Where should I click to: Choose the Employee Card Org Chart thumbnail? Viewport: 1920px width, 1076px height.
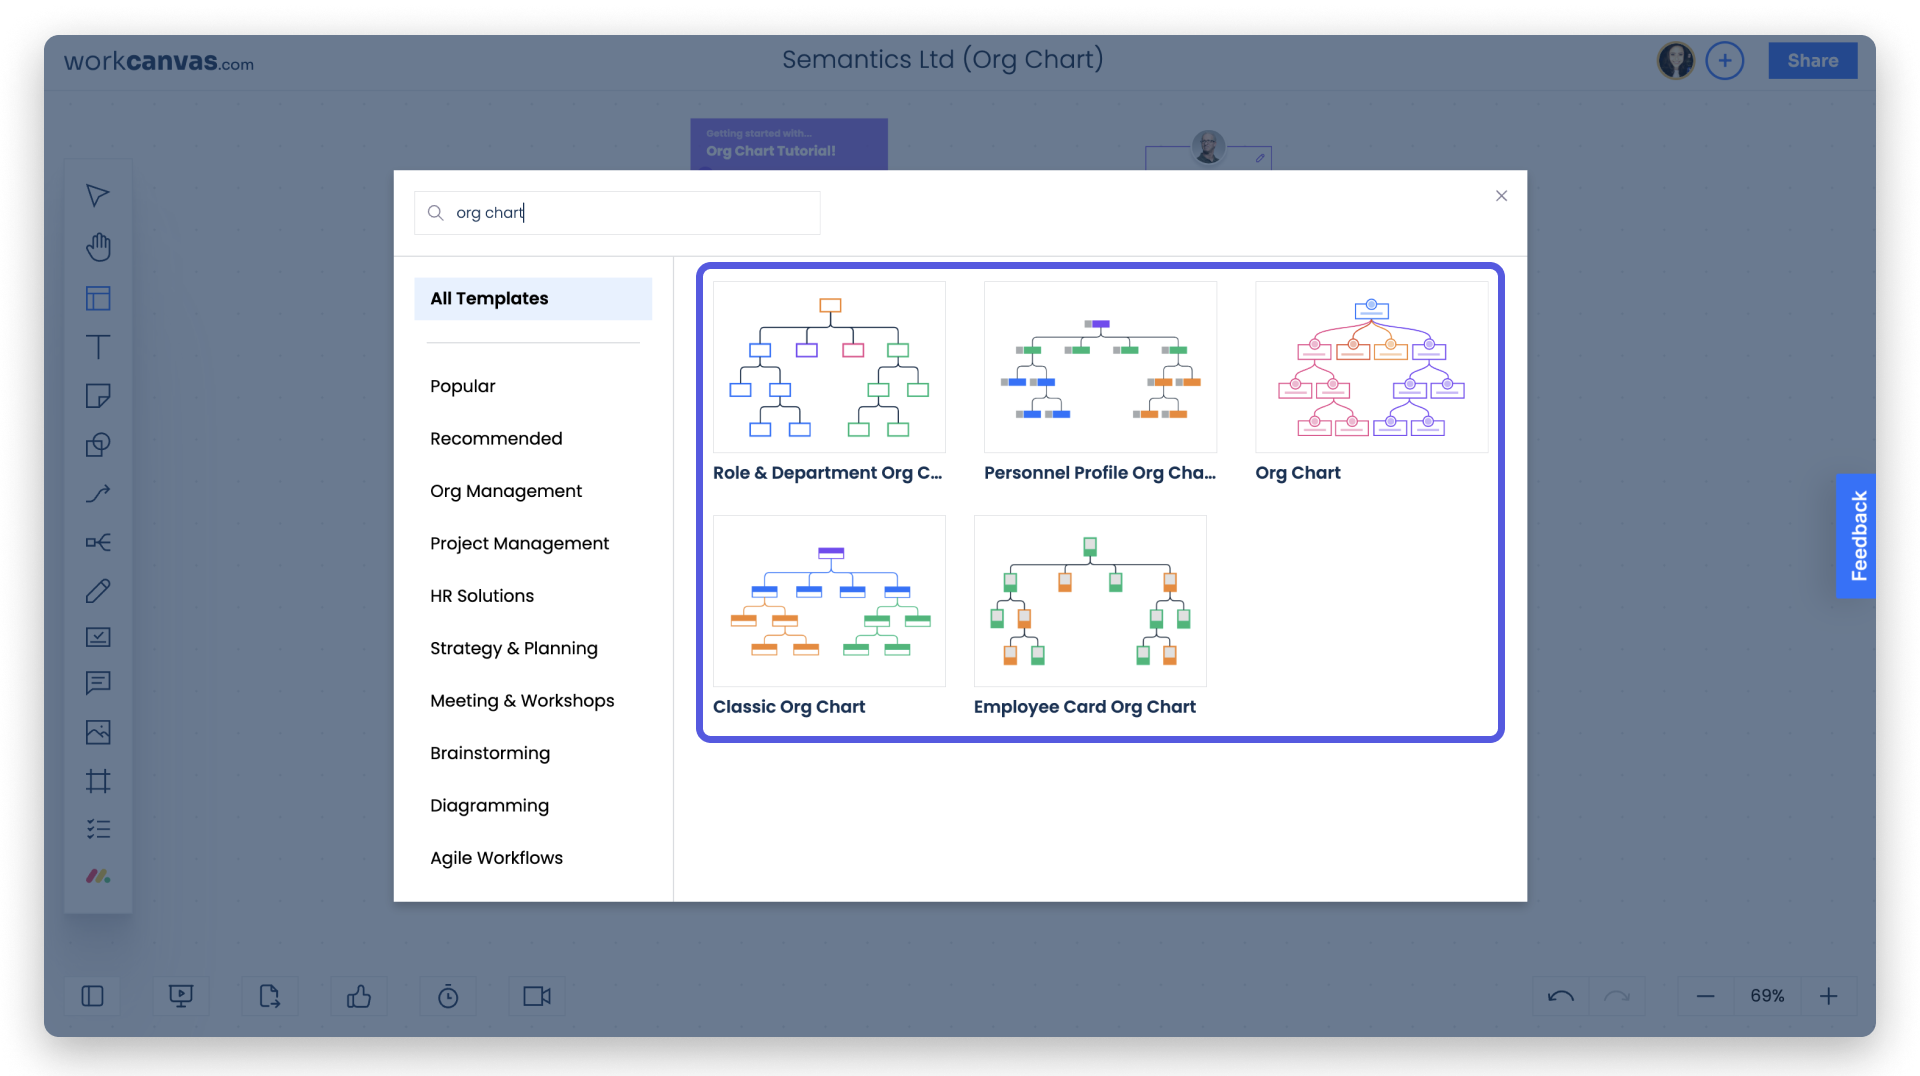[1090, 601]
